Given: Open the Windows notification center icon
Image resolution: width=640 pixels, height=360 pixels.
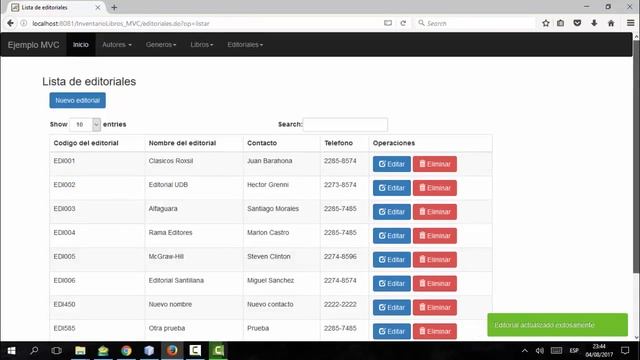Looking at the screenshot, I should point(625,351).
